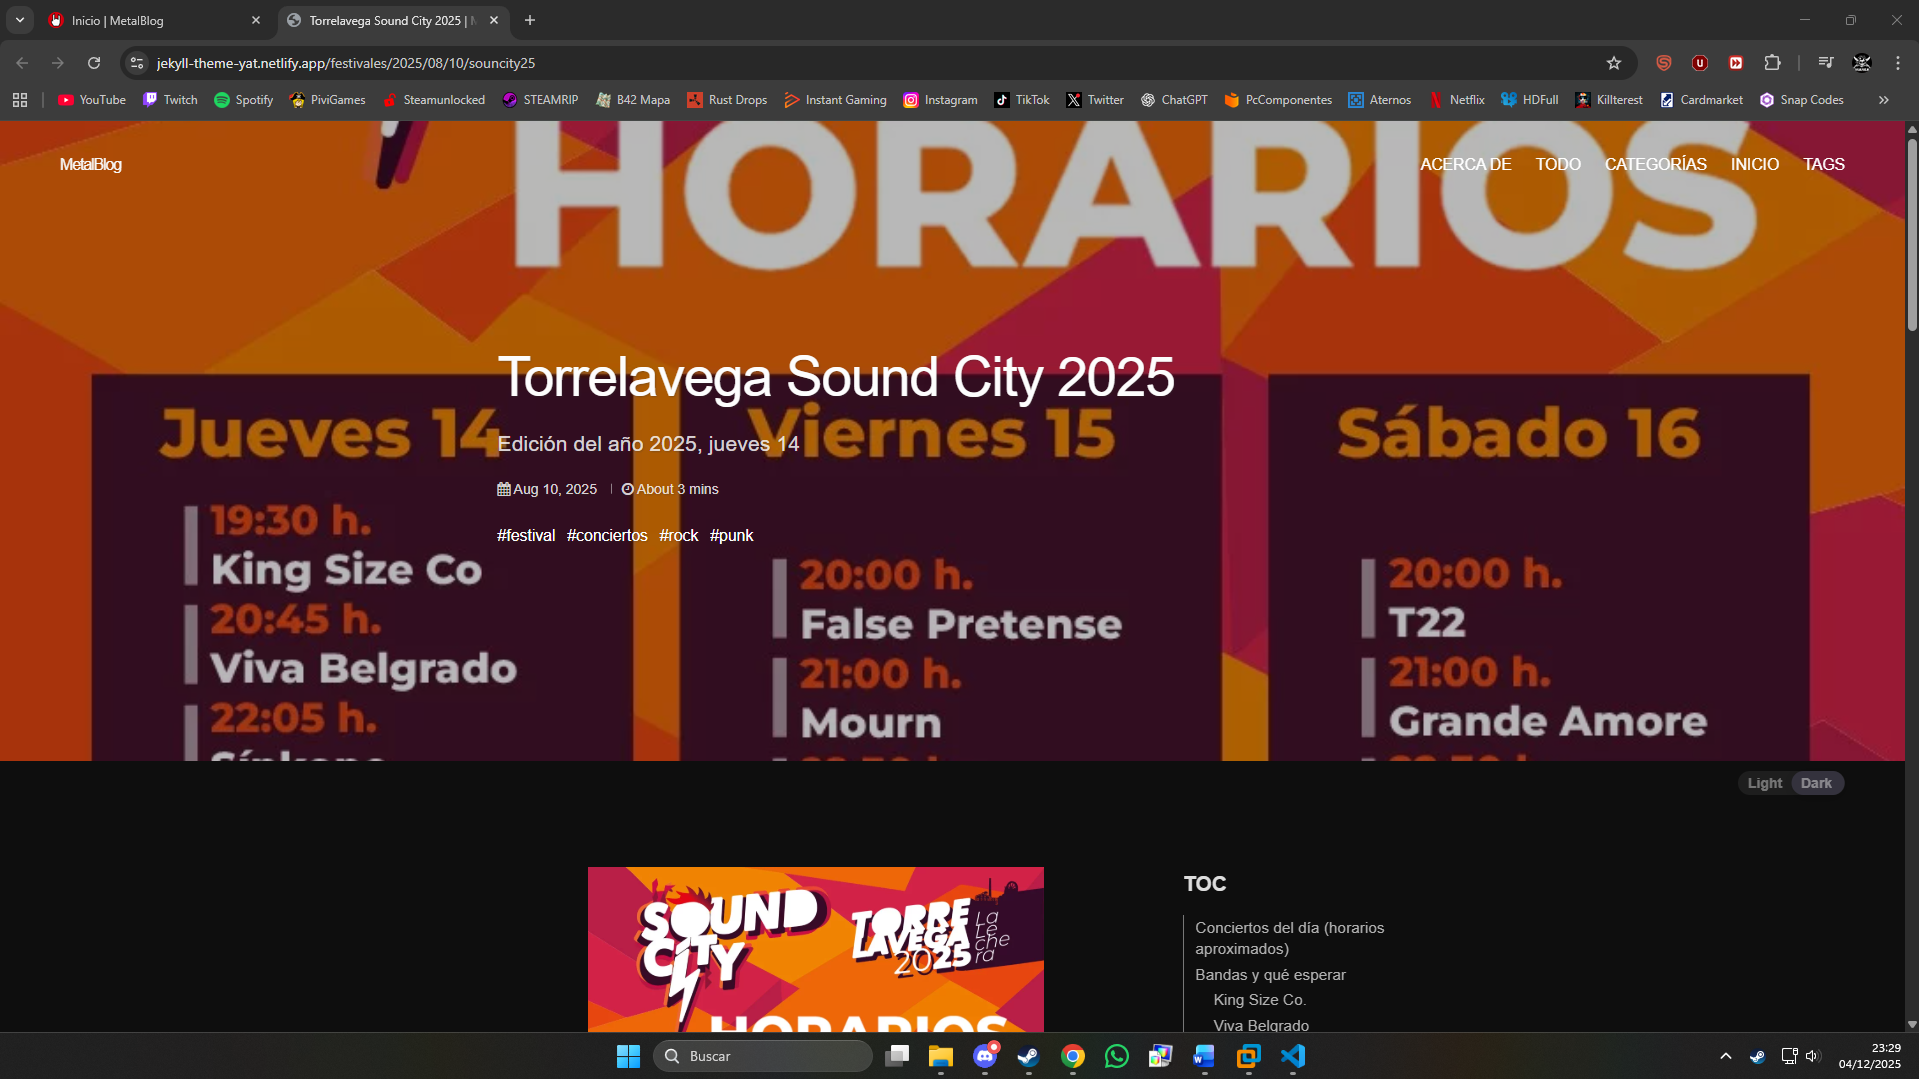Screen dimensions: 1919x1079
Task: Click the #festival tag link
Action: 526,536
